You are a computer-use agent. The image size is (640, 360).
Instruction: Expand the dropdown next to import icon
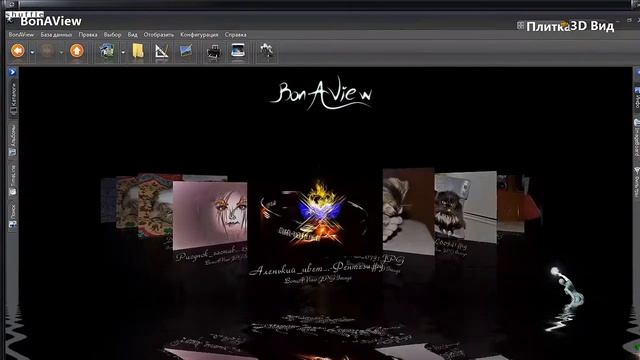tap(123, 52)
